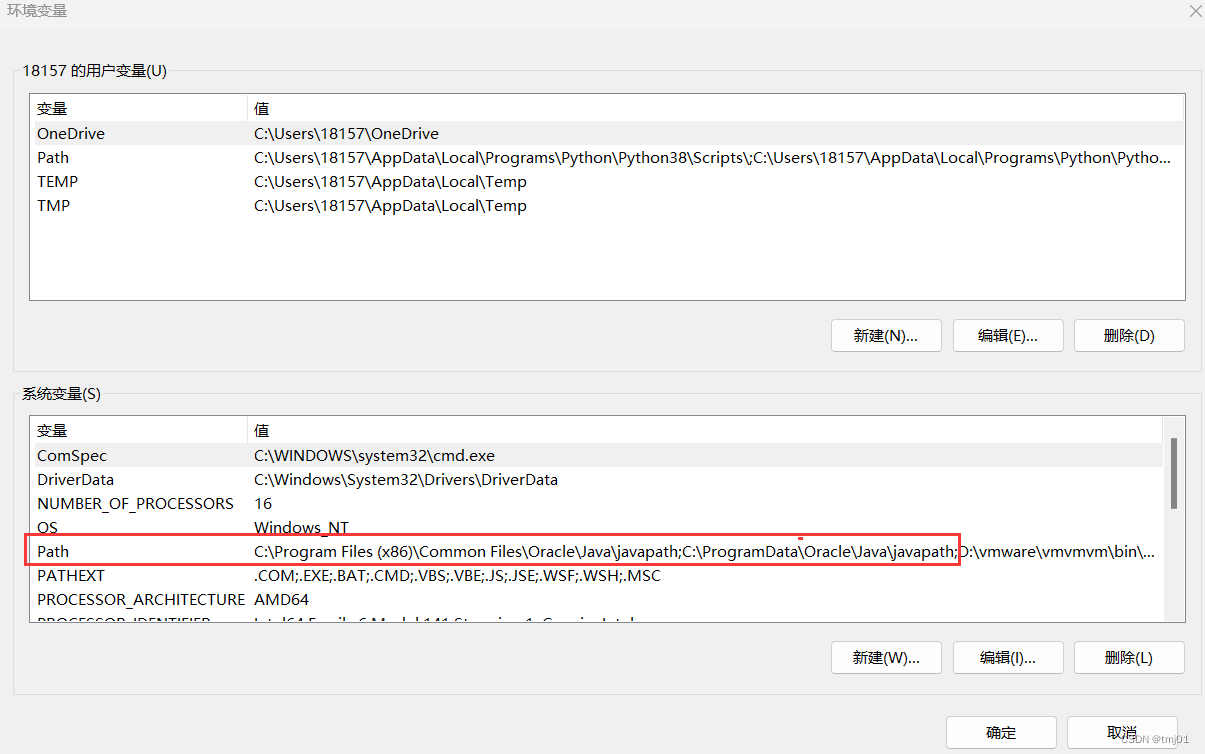Select the TEMP user variable
Viewport: 1205px width, 754px height.
[x=607, y=182]
